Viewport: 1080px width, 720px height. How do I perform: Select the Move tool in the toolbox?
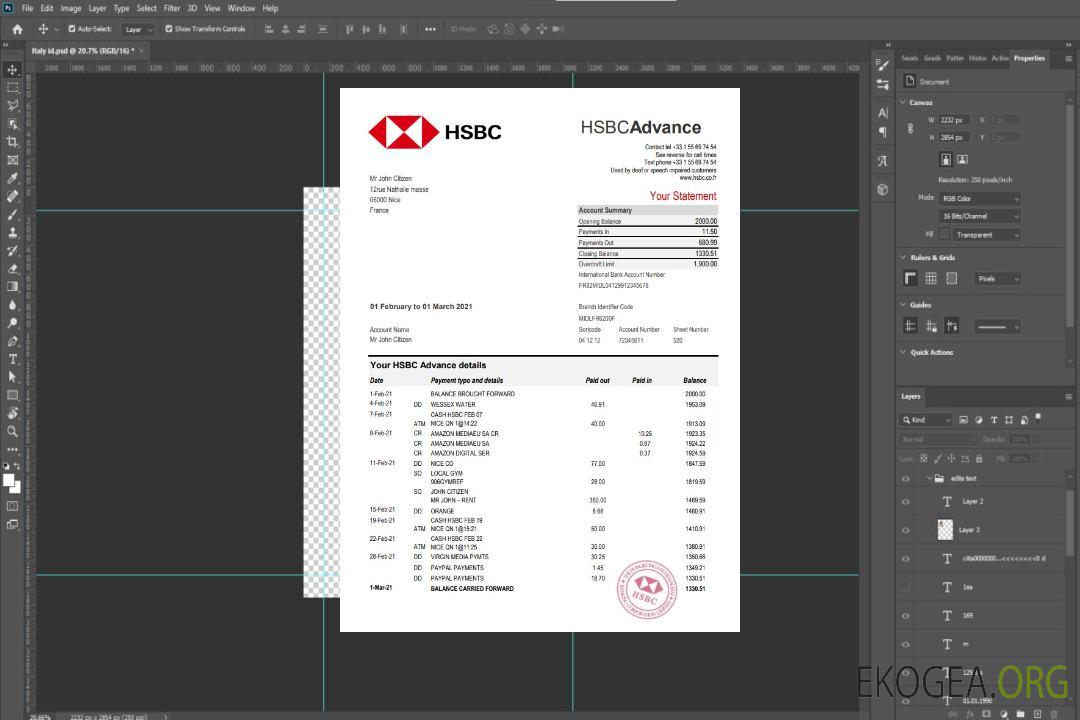(x=12, y=70)
